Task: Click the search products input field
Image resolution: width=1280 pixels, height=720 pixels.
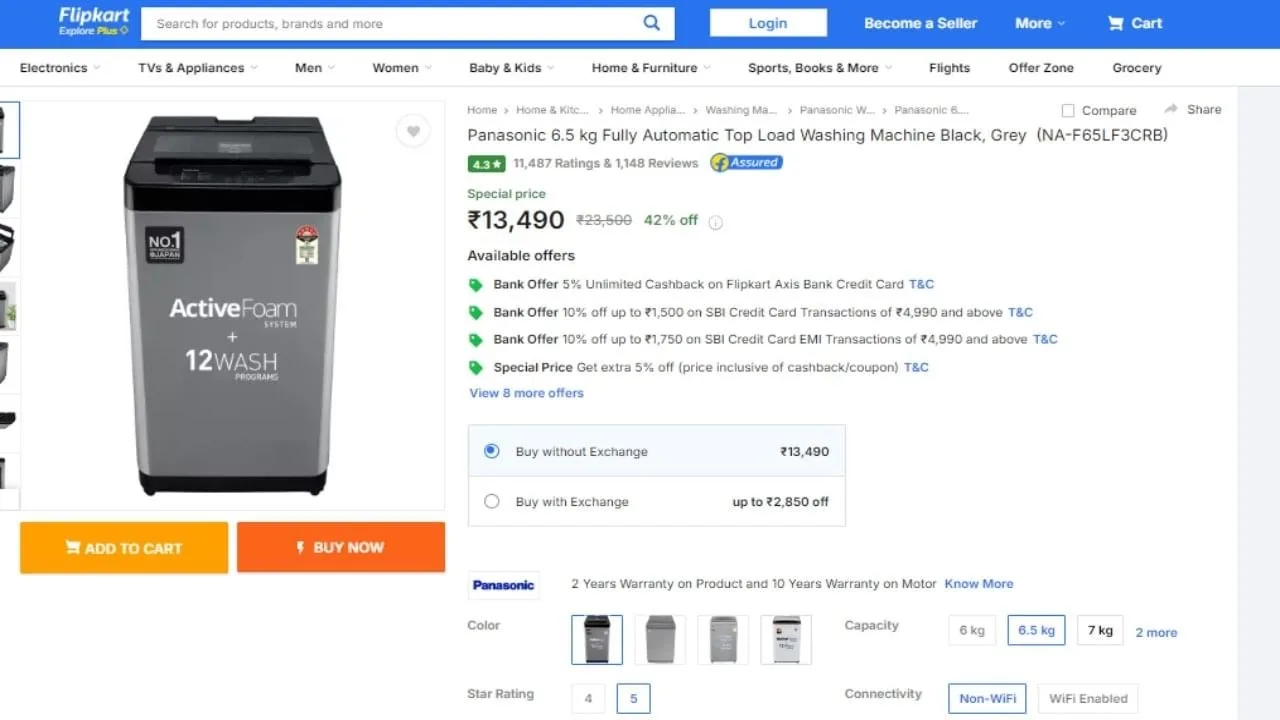Action: tap(396, 23)
